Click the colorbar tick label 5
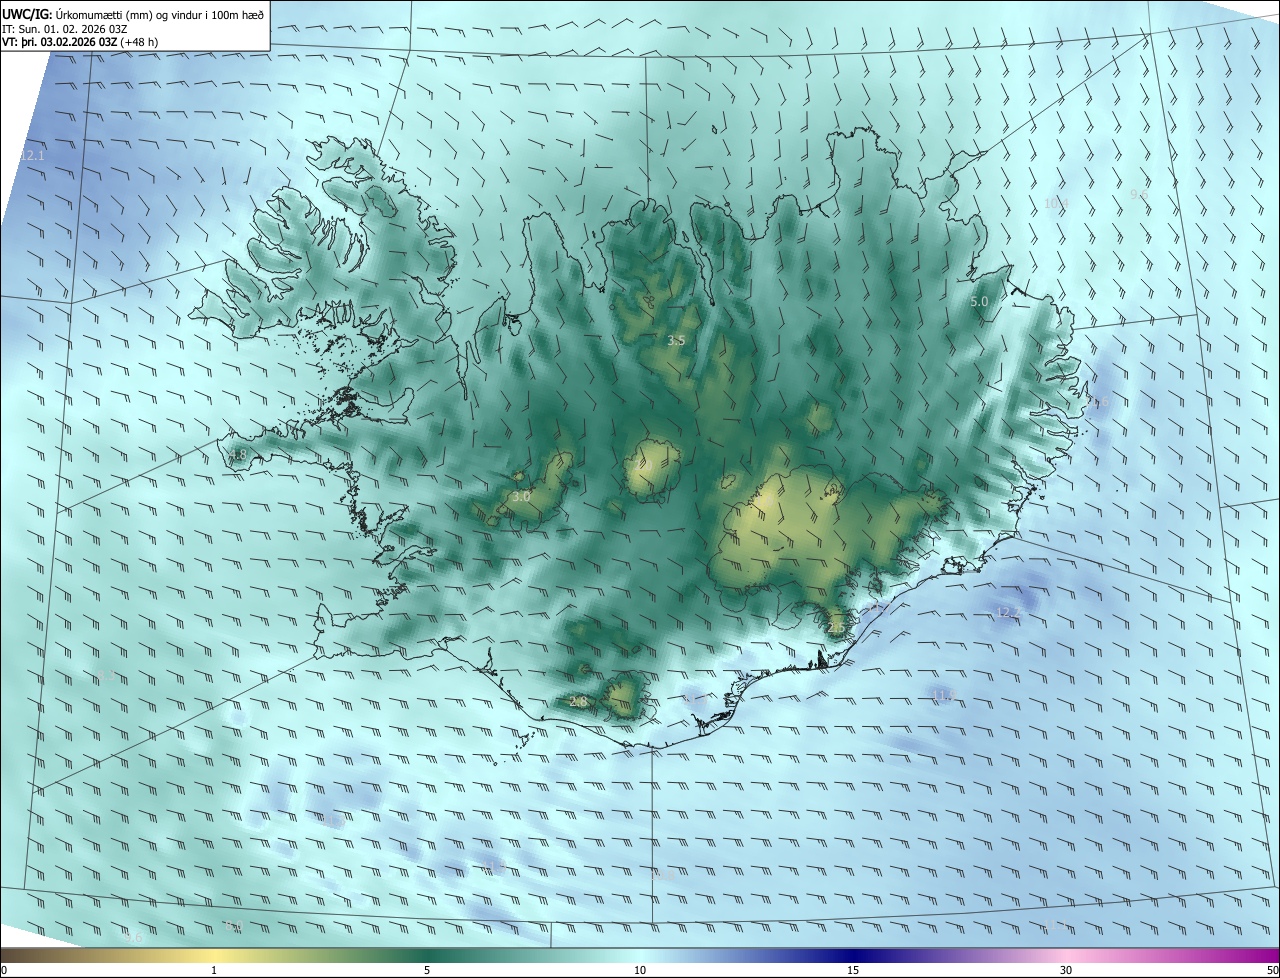Viewport: 1280px width, 978px height. click(427, 970)
